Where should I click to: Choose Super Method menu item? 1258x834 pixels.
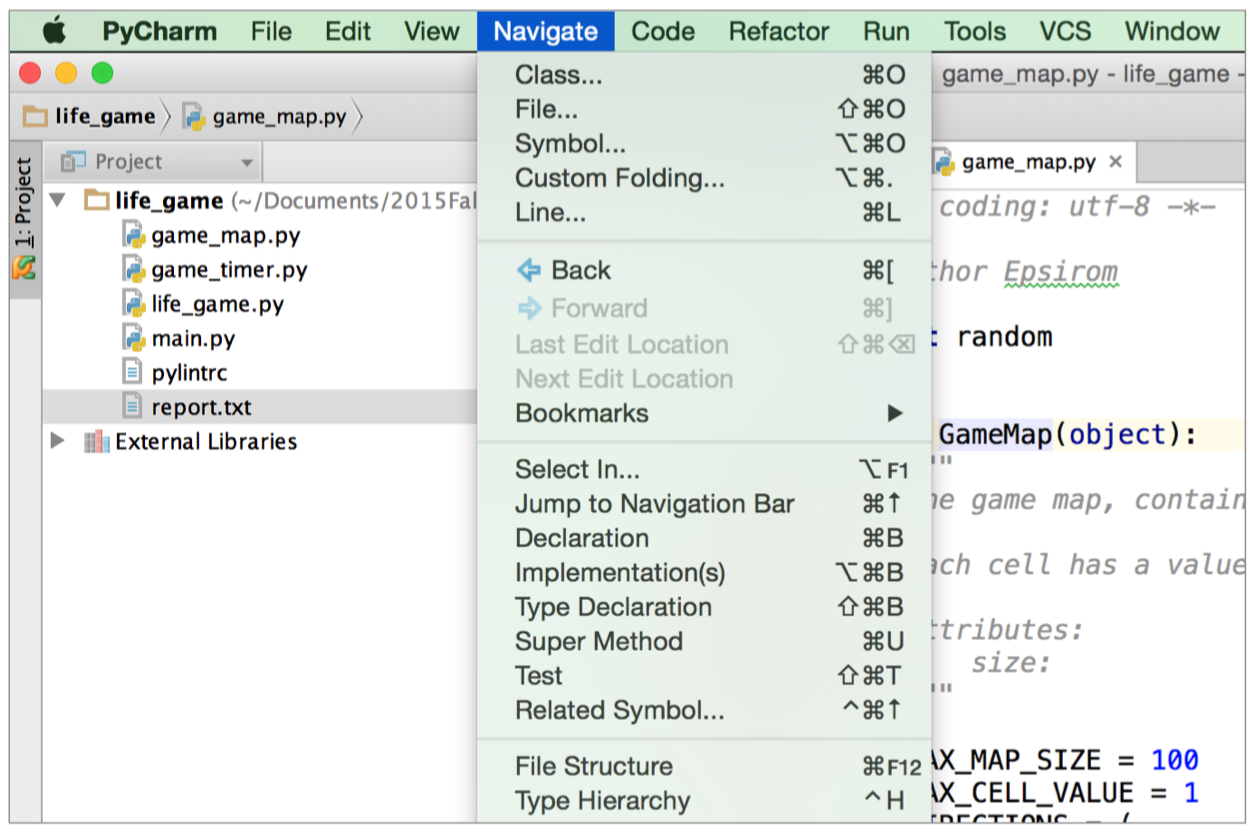coord(704,641)
